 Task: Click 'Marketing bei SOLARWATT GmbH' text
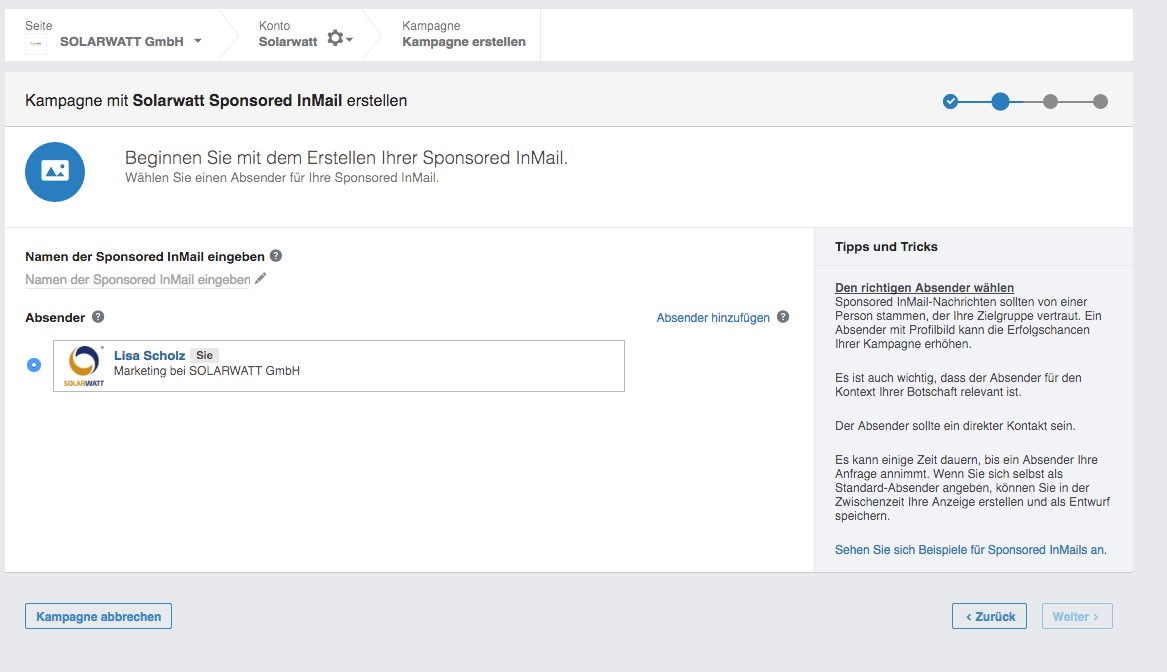[x=207, y=371]
